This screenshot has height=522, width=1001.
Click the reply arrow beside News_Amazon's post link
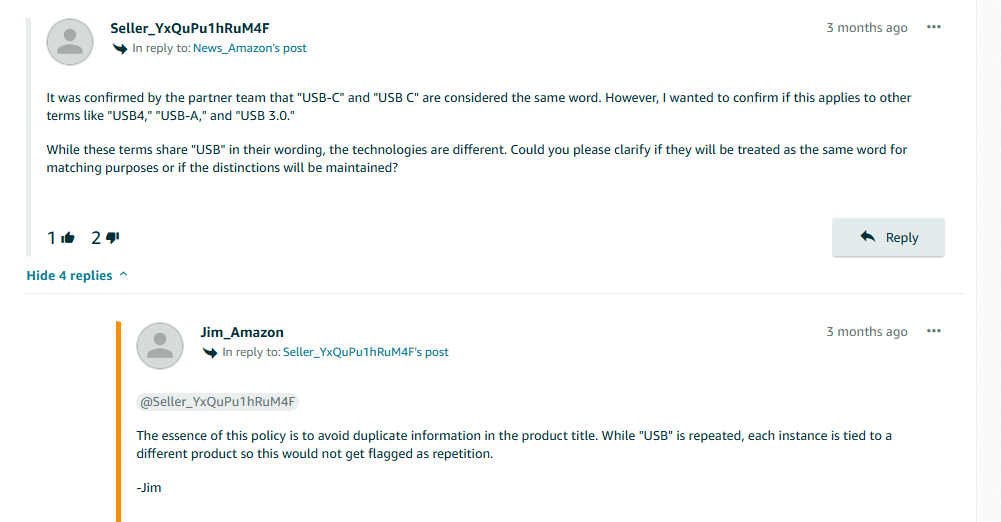[120, 48]
